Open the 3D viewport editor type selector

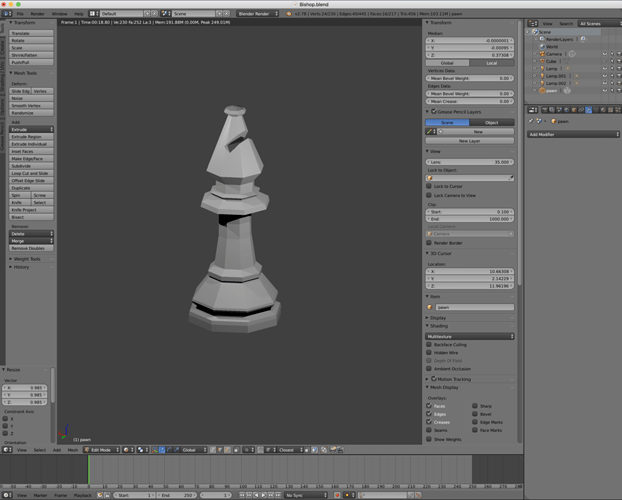7,450
